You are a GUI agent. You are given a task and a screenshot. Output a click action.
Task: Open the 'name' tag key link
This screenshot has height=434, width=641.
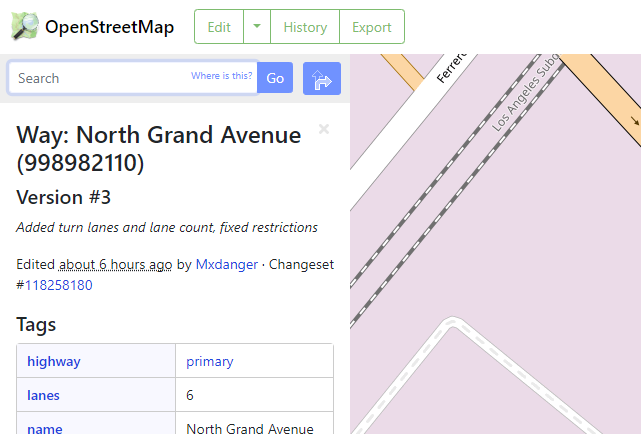pyautogui.click(x=45, y=428)
